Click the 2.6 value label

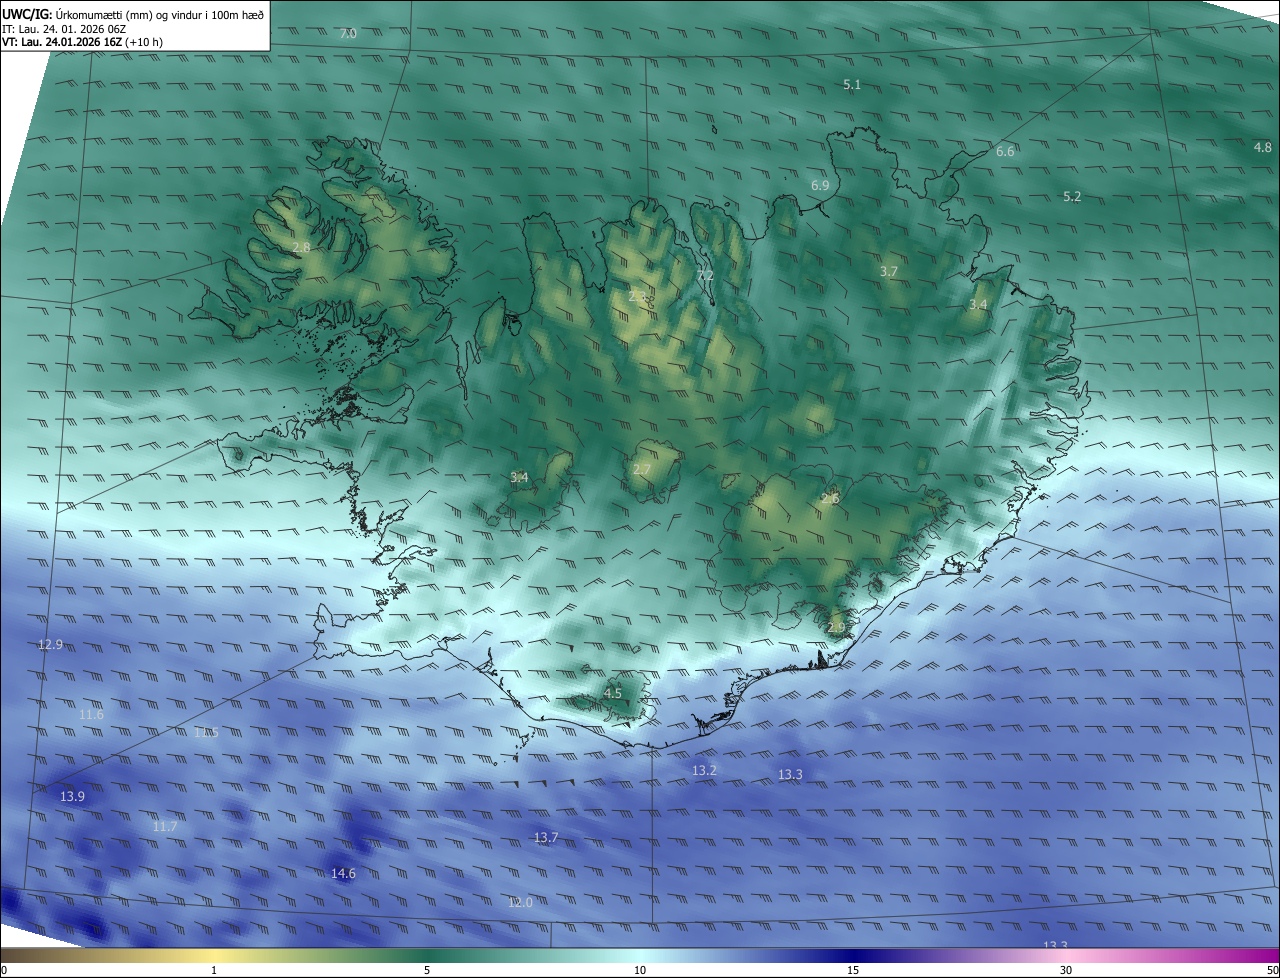(830, 499)
